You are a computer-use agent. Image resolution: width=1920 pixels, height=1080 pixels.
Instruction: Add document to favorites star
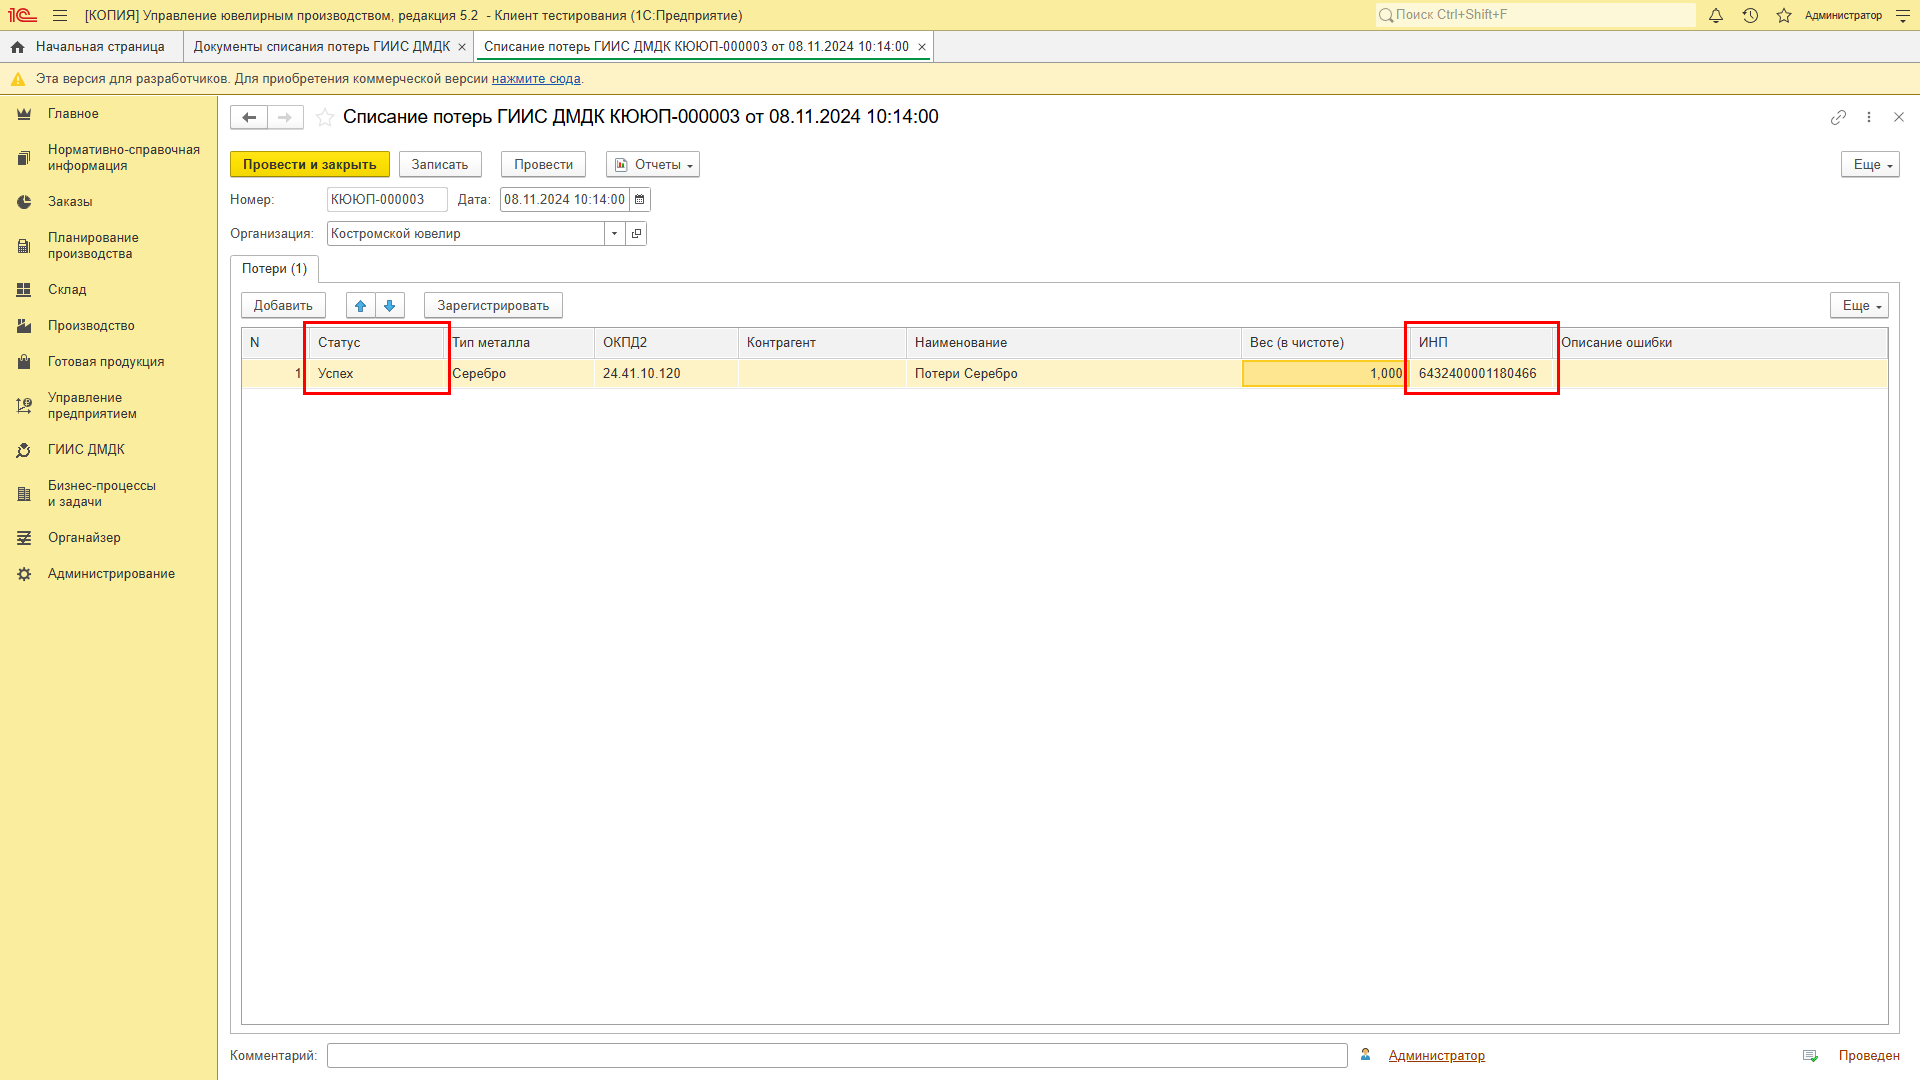[325, 118]
